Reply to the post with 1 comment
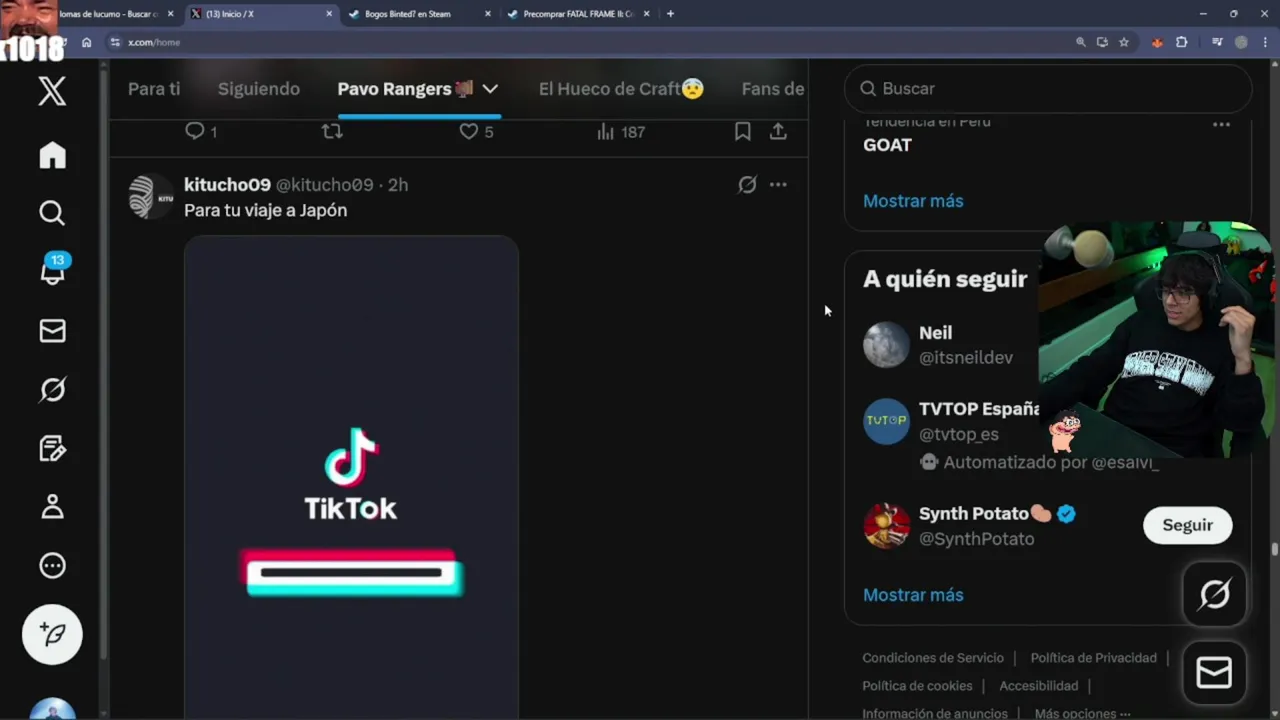This screenshot has height=720, width=1280. click(x=201, y=131)
